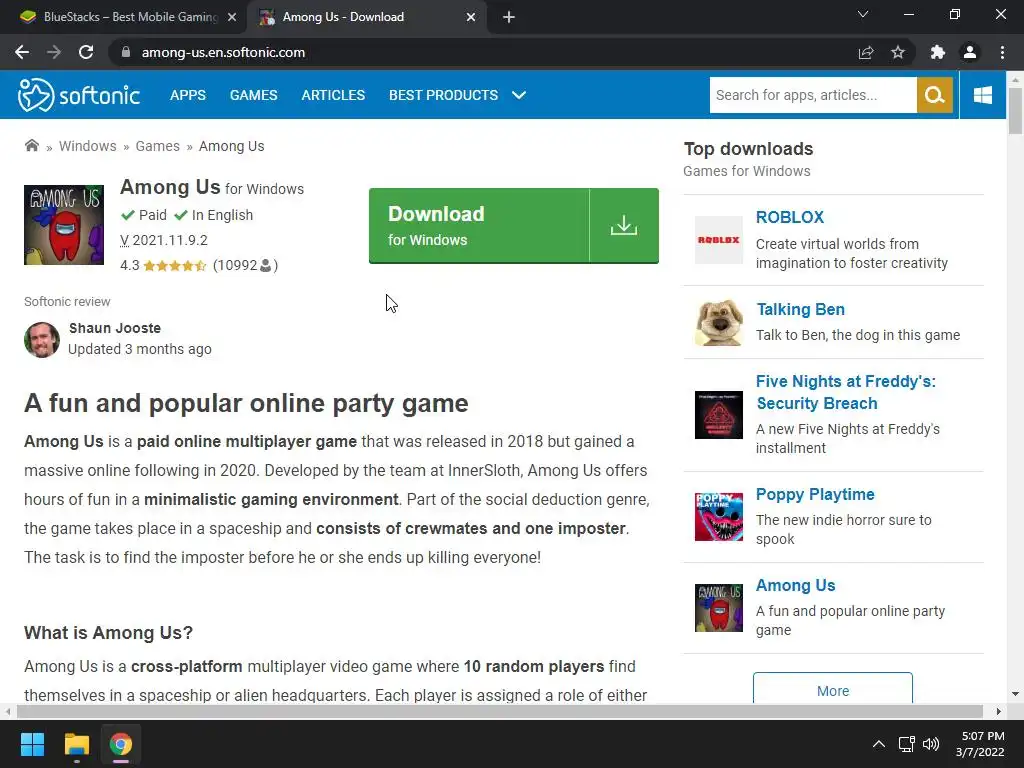Image resolution: width=1024 pixels, height=768 pixels.
Task: Click the Among Us breadcrumb text
Action: tap(232, 146)
